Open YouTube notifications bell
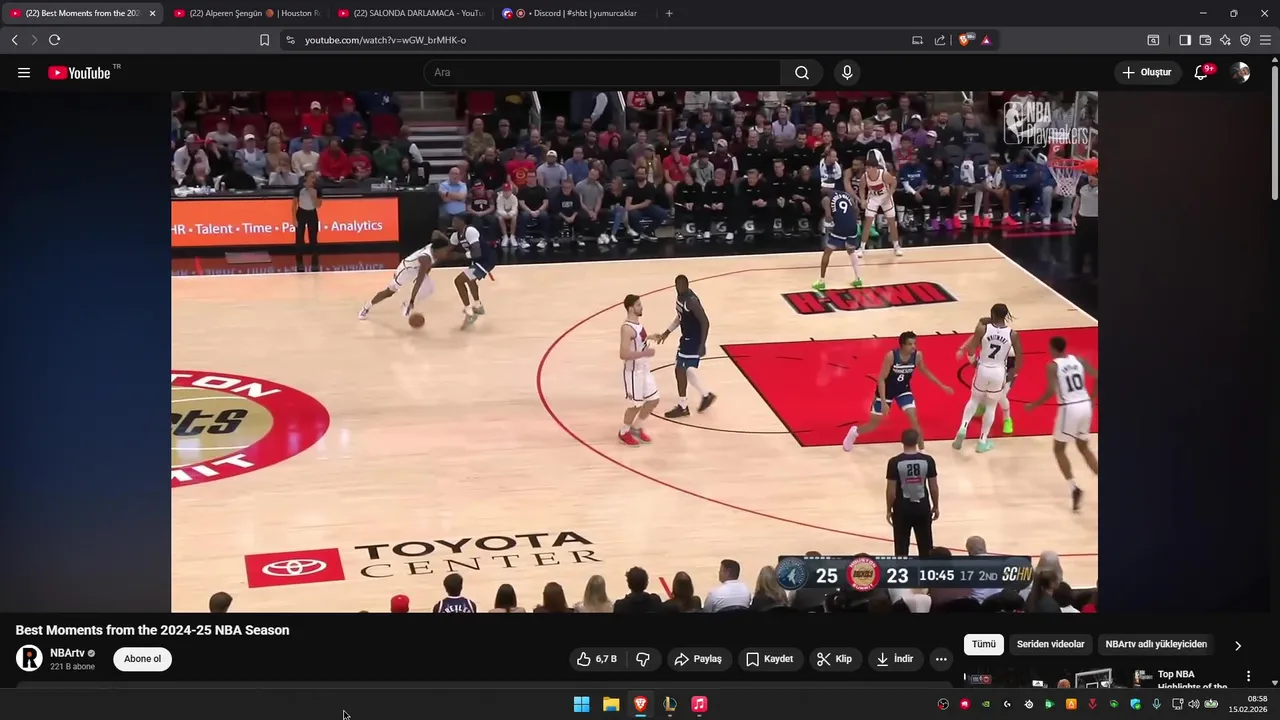Image resolution: width=1280 pixels, height=720 pixels. (1201, 72)
